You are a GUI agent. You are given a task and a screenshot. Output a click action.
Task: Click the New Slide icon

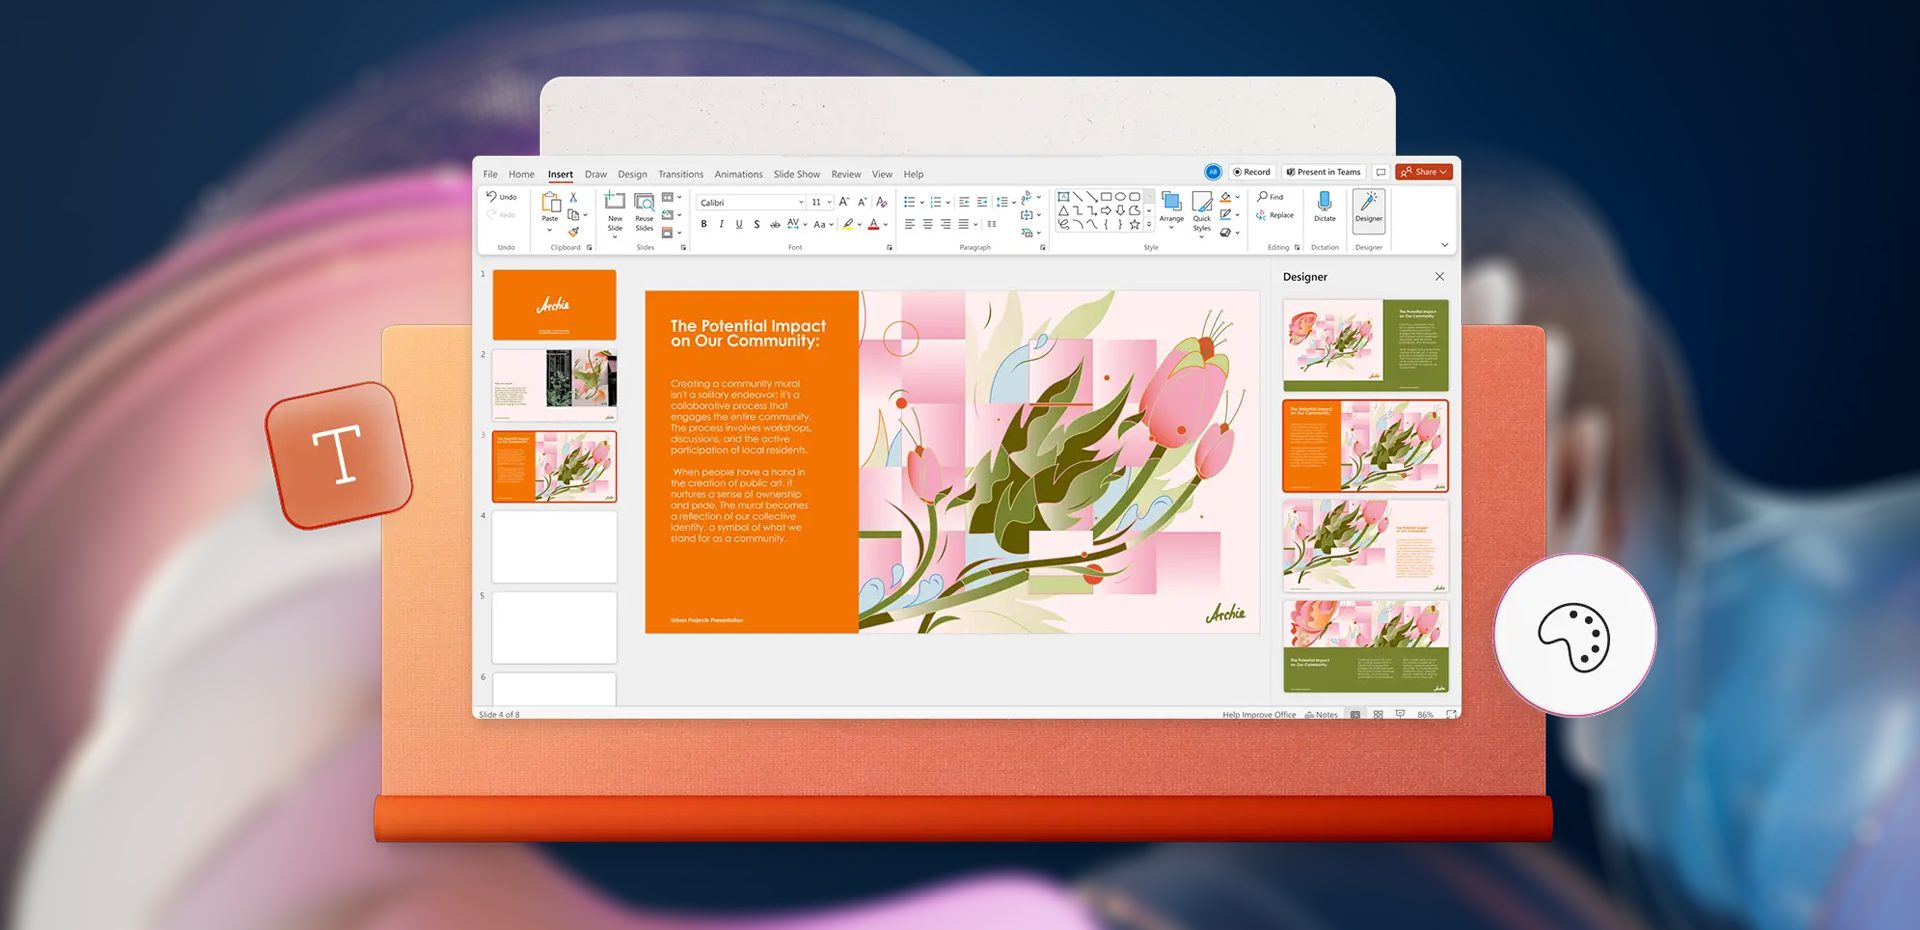[x=615, y=202]
